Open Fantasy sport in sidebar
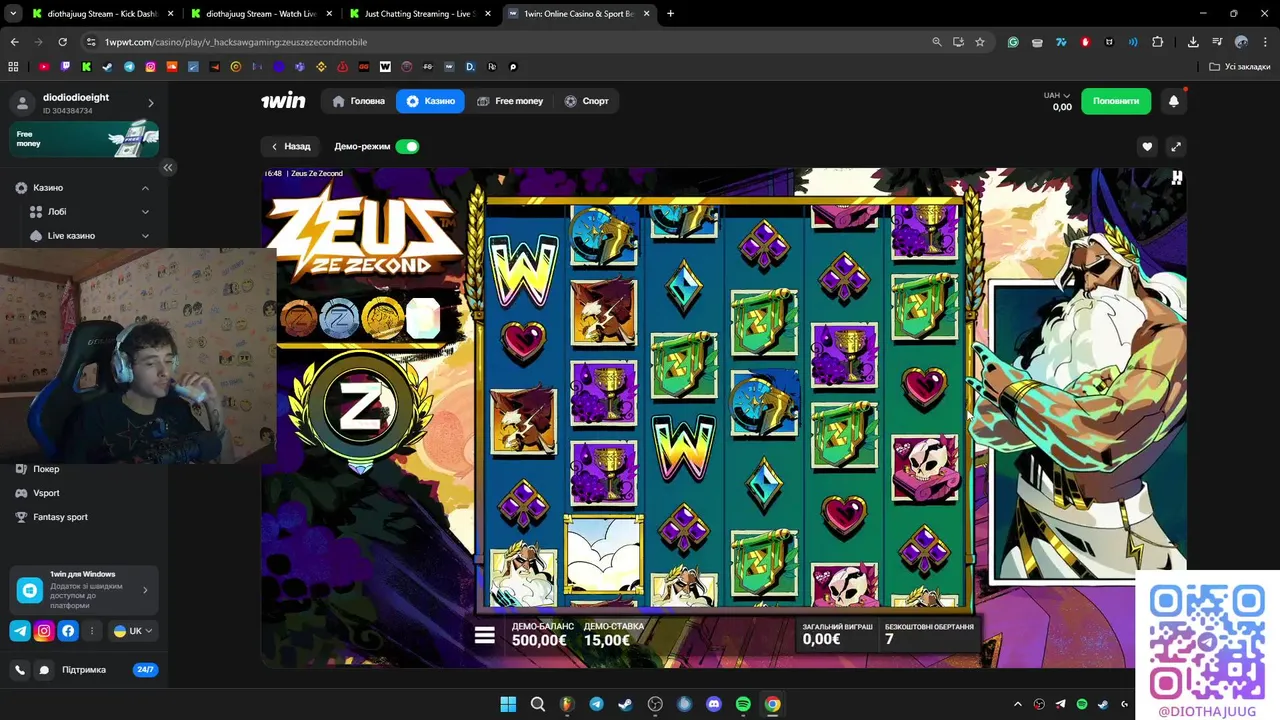The image size is (1280, 720). coord(60,517)
